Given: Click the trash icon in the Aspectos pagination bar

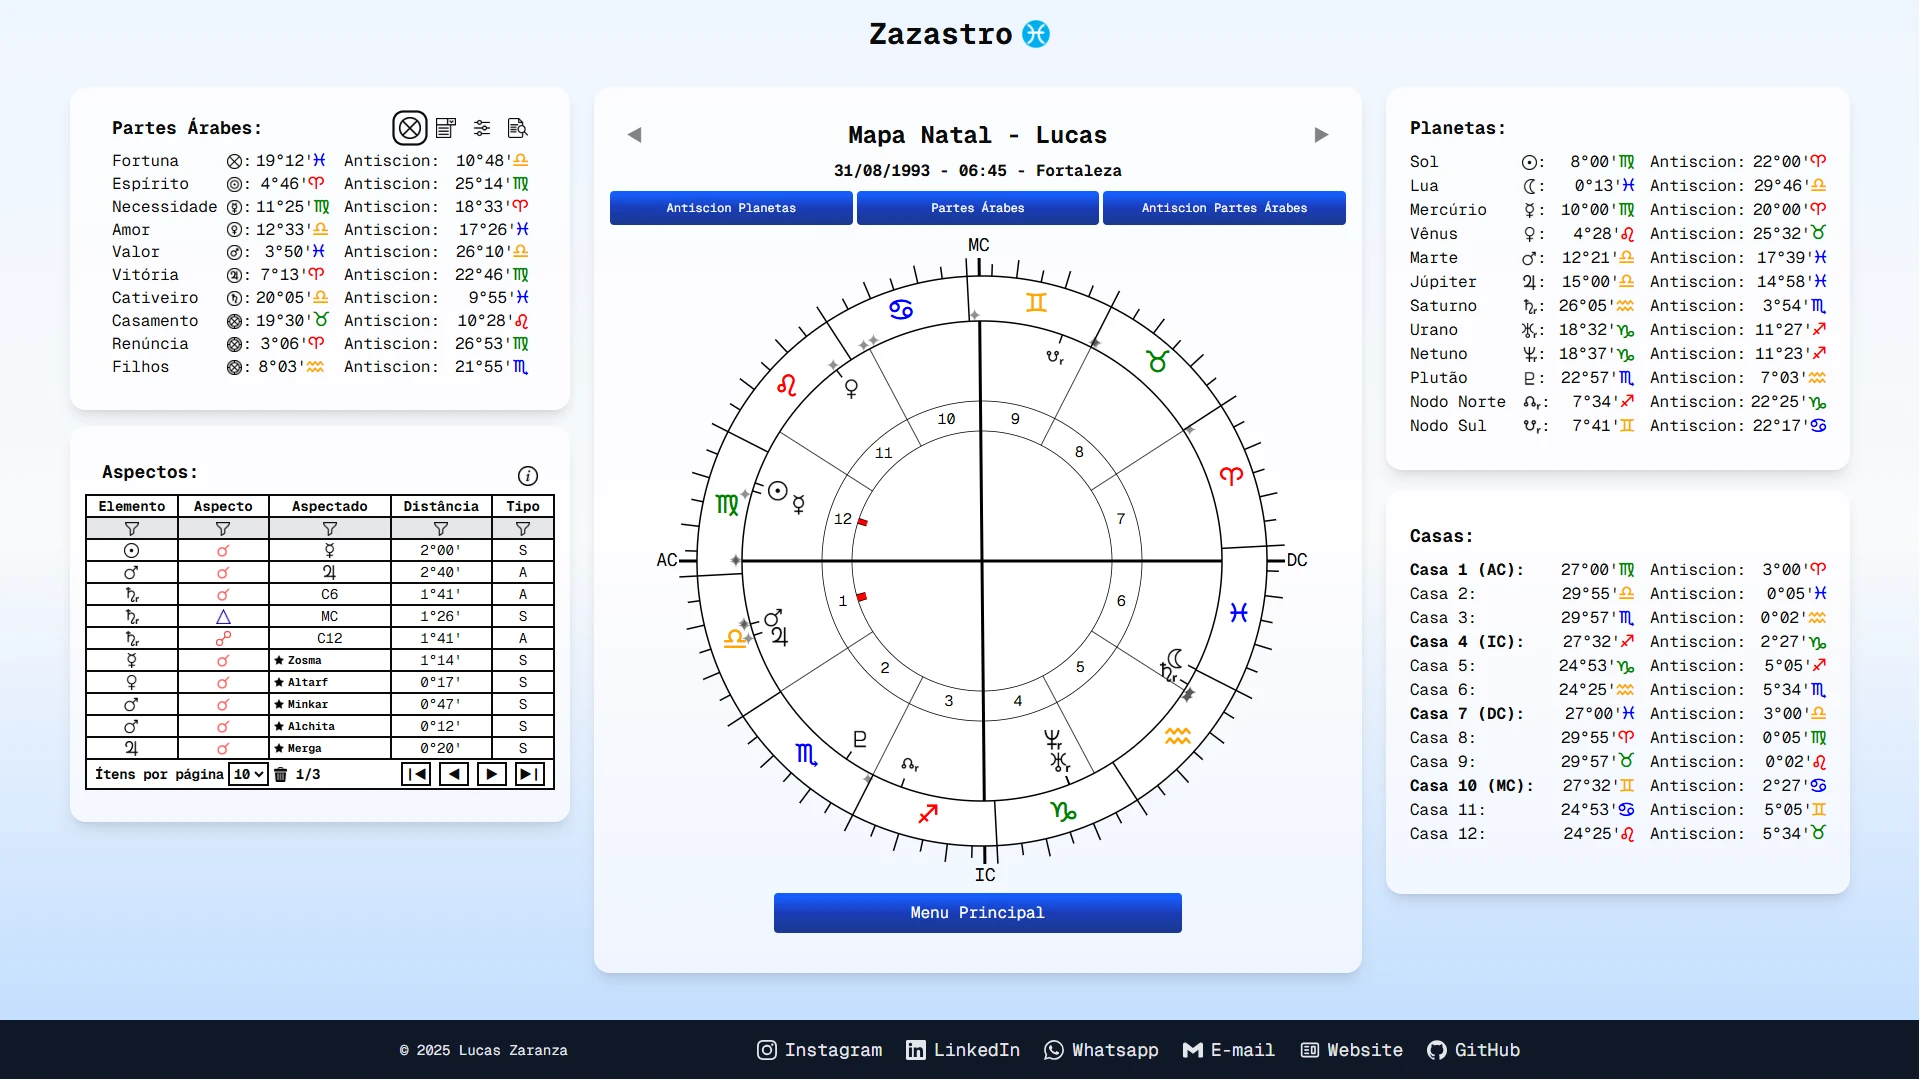Looking at the screenshot, I should pyautogui.click(x=281, y=774).
